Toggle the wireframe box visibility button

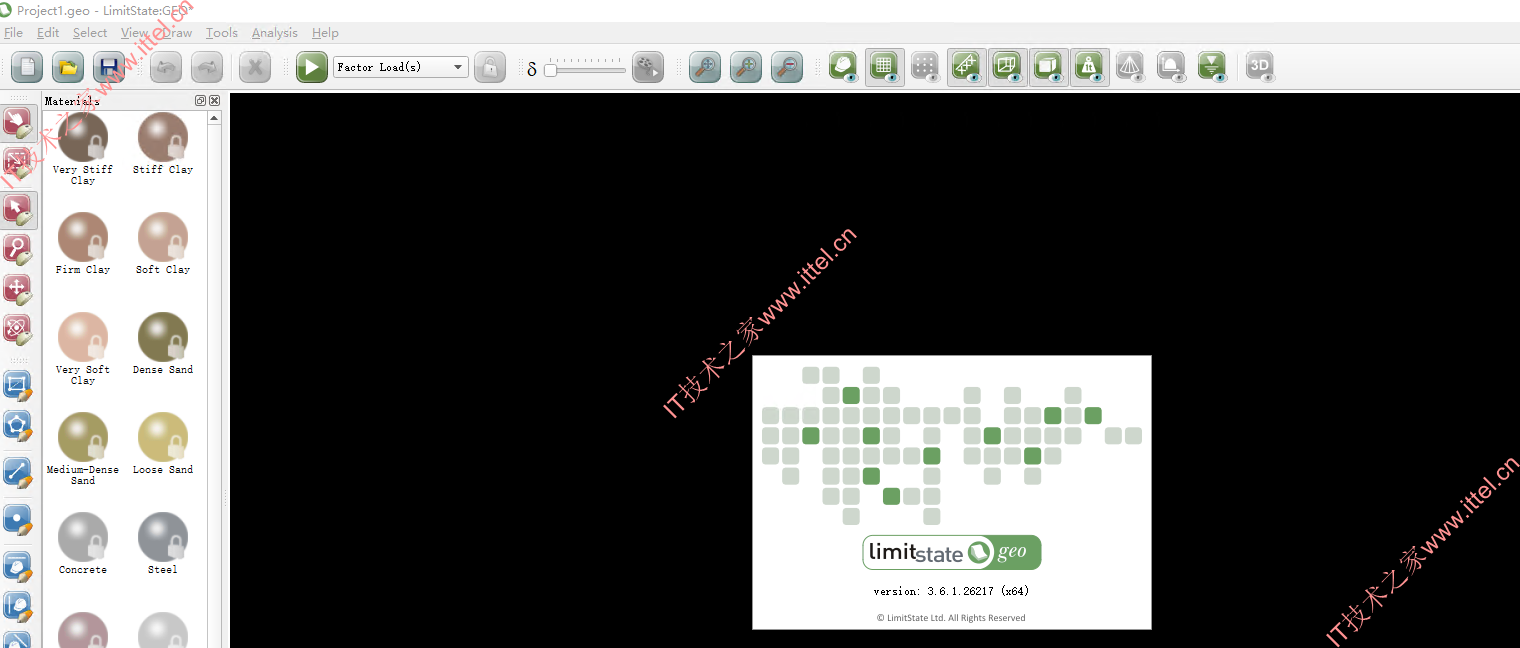point(1007,67)
